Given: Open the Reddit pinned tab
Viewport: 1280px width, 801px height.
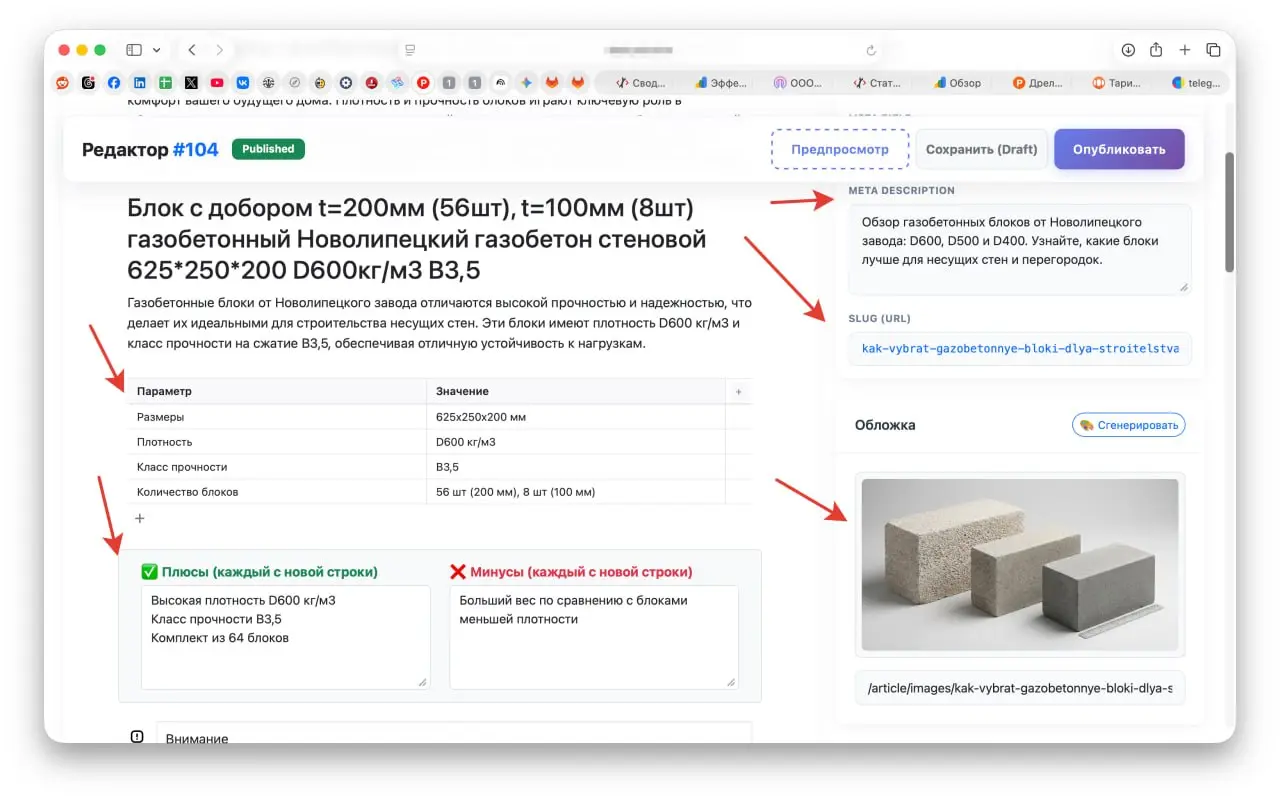Looking at the screenshot, I should 63,83.
